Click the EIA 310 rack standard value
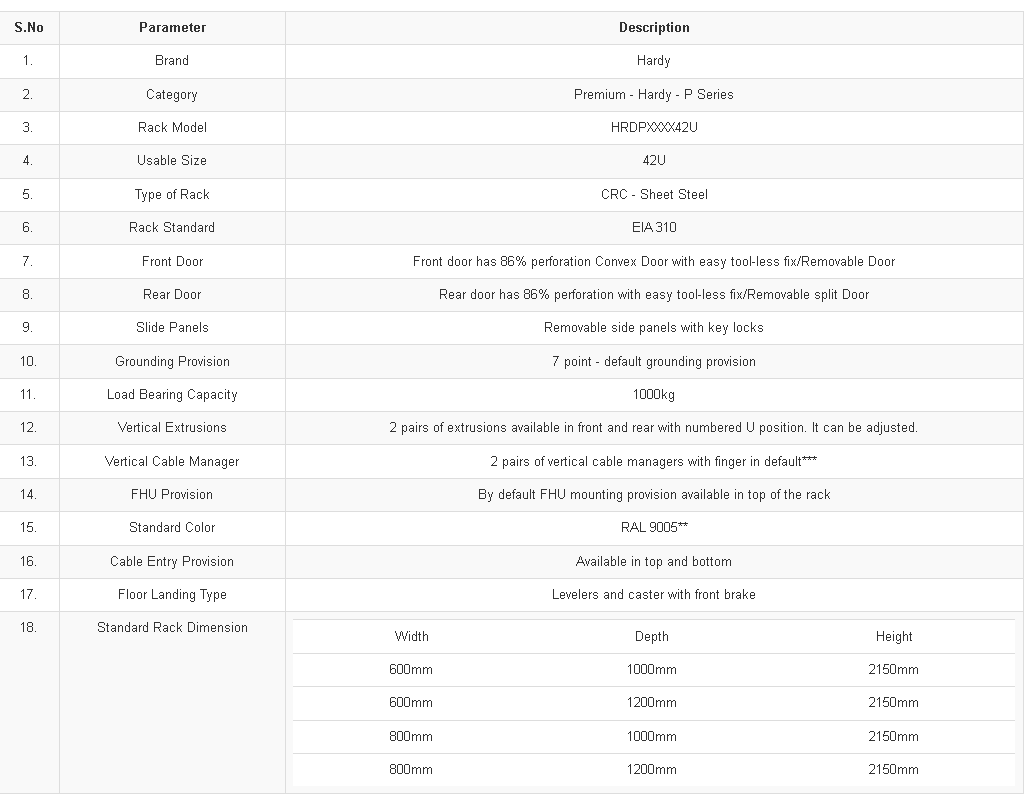1024x803 pixels. (654, 228)
